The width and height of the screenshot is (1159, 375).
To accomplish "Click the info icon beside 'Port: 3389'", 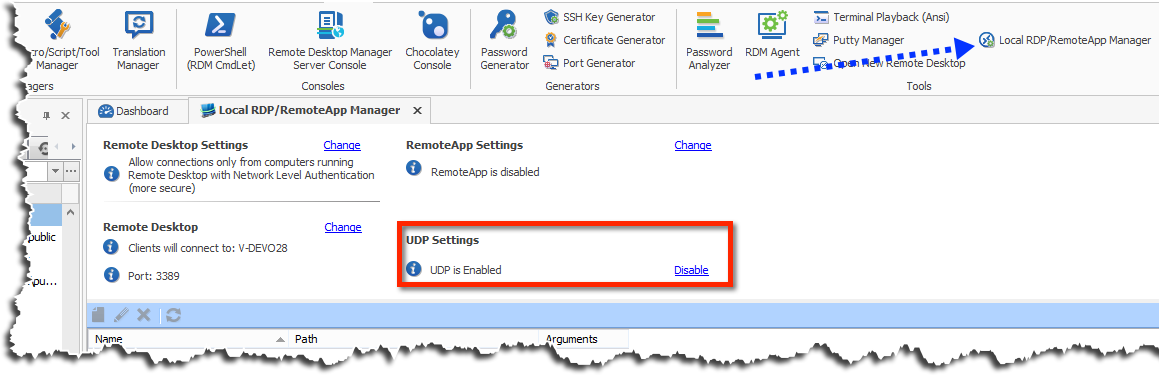I will pyautogui.click(x=112, y=274).
